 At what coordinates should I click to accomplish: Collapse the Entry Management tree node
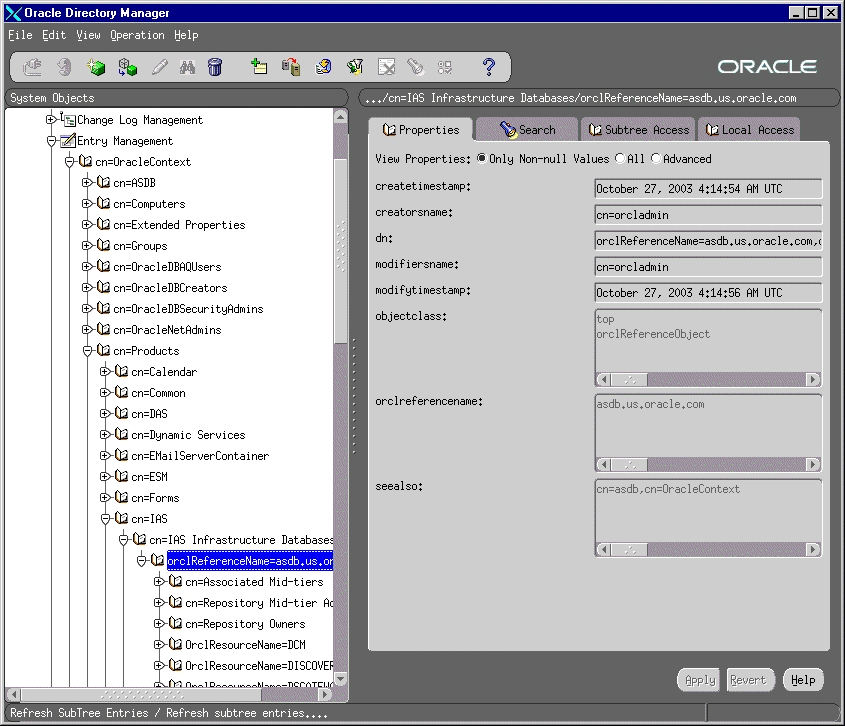pyautogui.click(x=51, y=141)
